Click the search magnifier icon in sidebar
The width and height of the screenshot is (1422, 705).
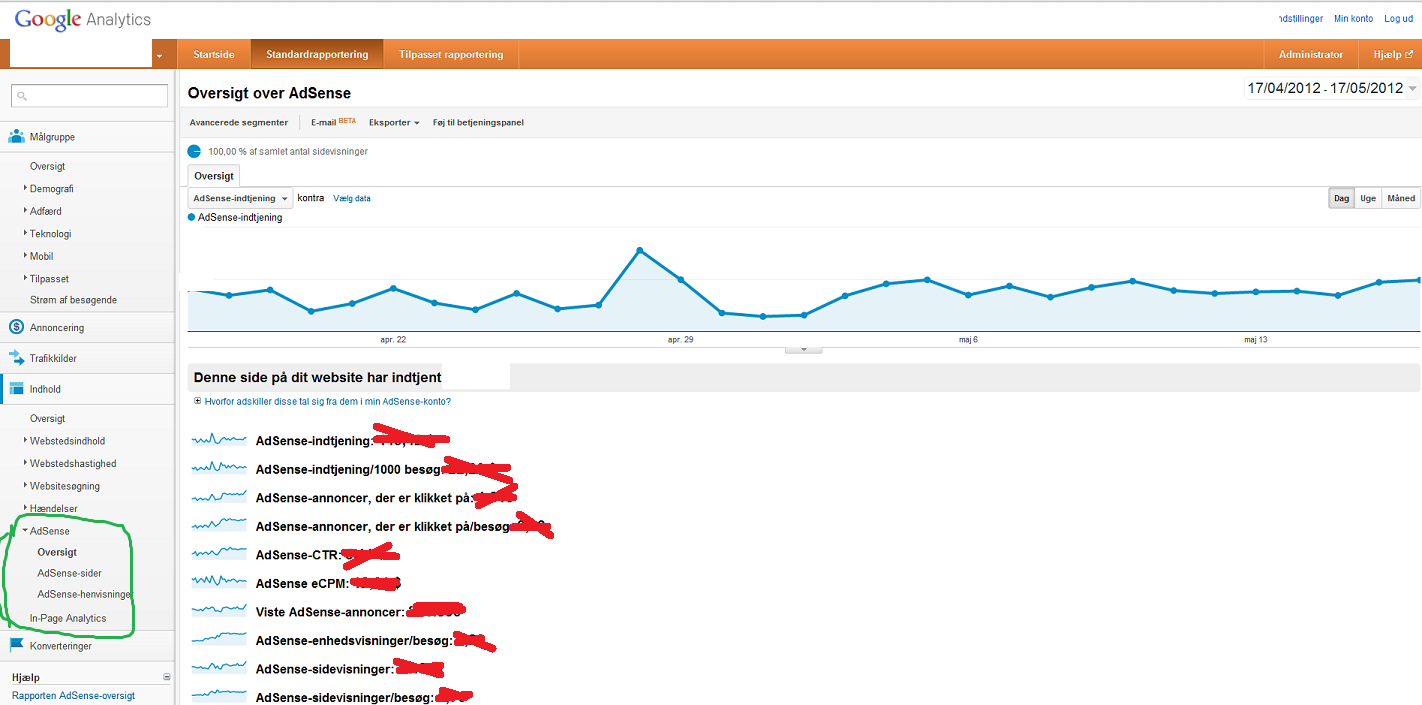(x=23, y=96)
